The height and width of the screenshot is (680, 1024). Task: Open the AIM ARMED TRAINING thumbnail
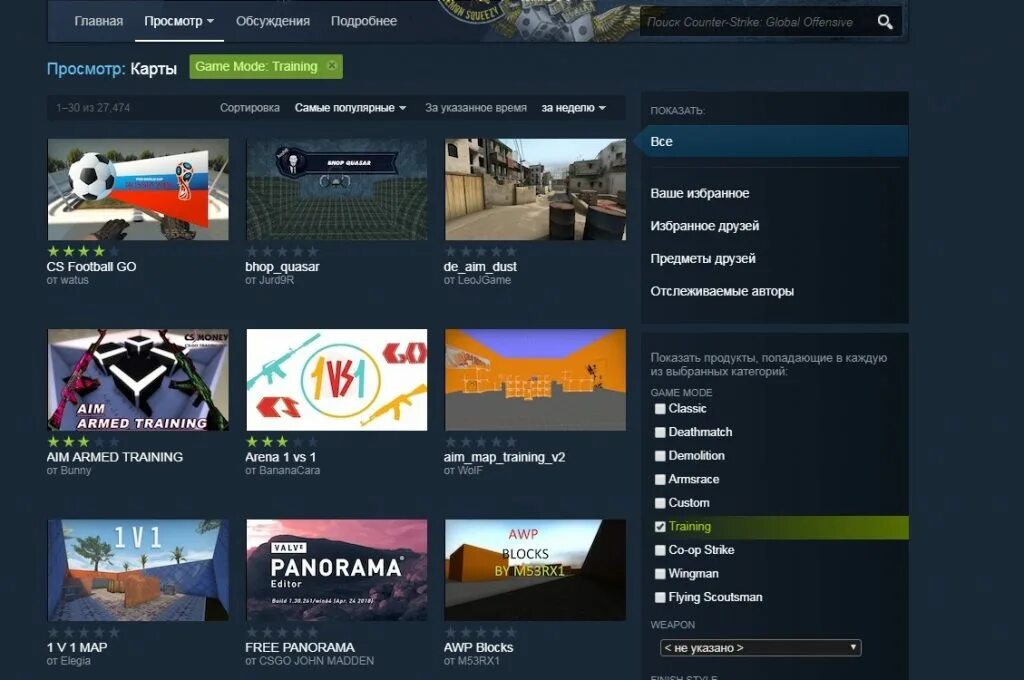coord(138,380)
